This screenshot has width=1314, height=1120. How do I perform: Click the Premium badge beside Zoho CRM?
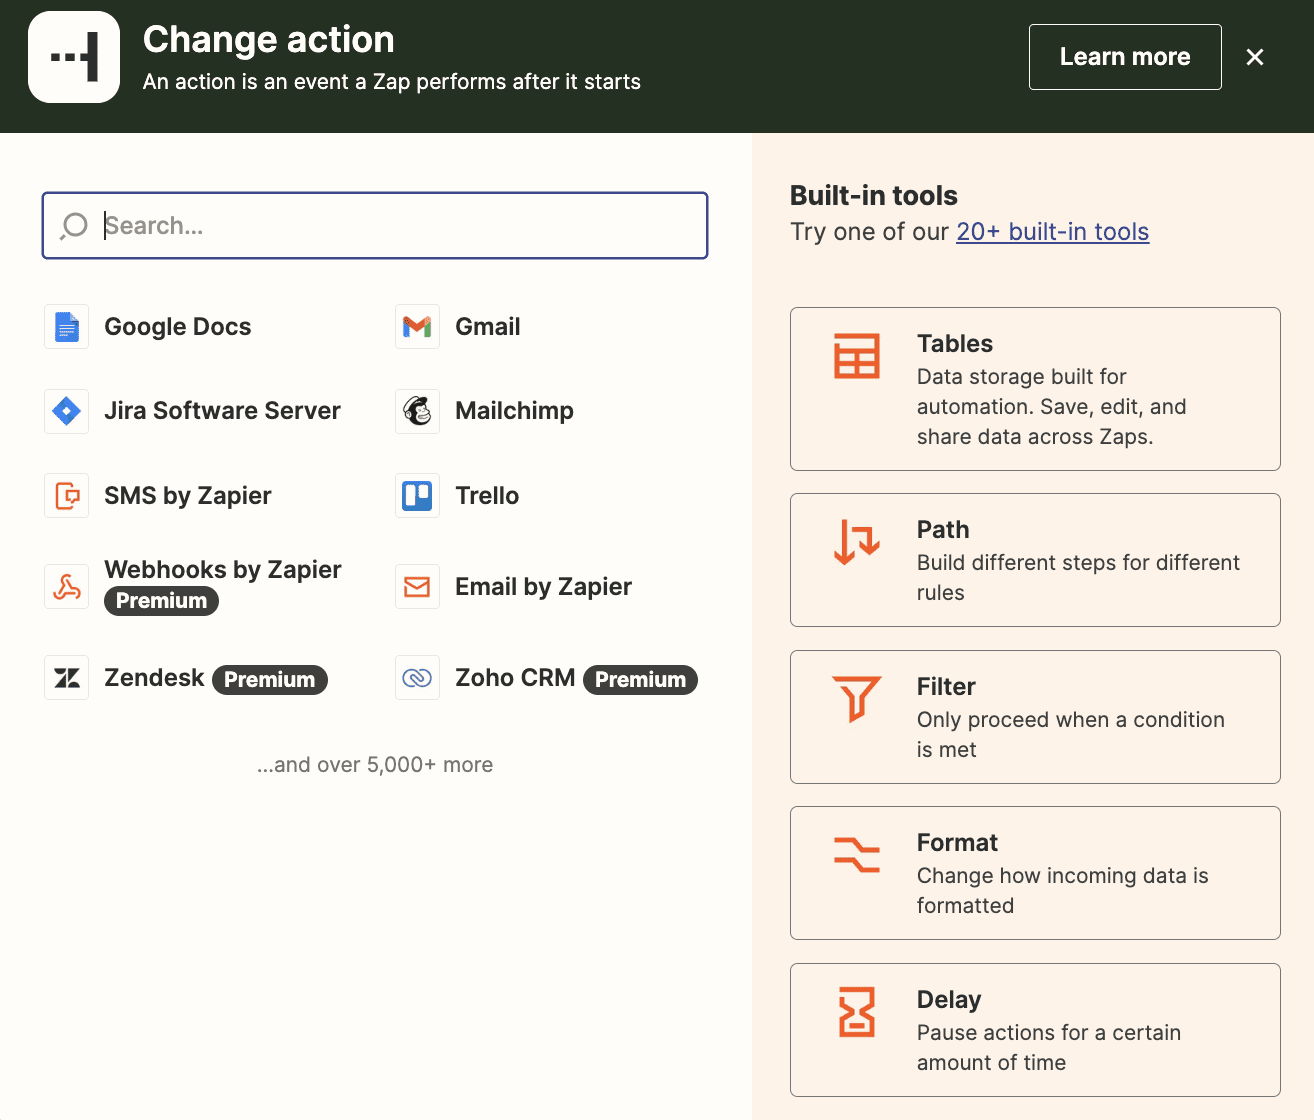[x=640, y=680]
